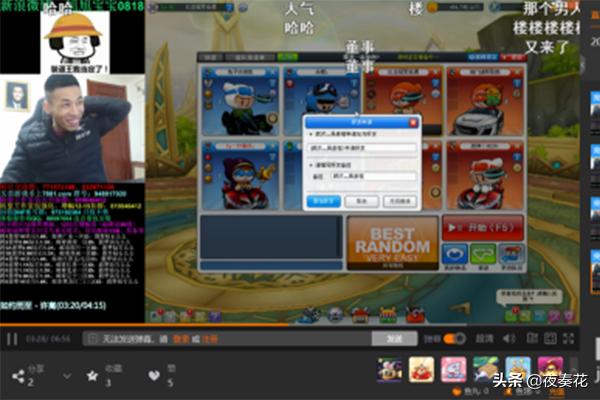The image size is (600, 400).
Task: Click the streamer webcam overlay
Action: point(72,128)
